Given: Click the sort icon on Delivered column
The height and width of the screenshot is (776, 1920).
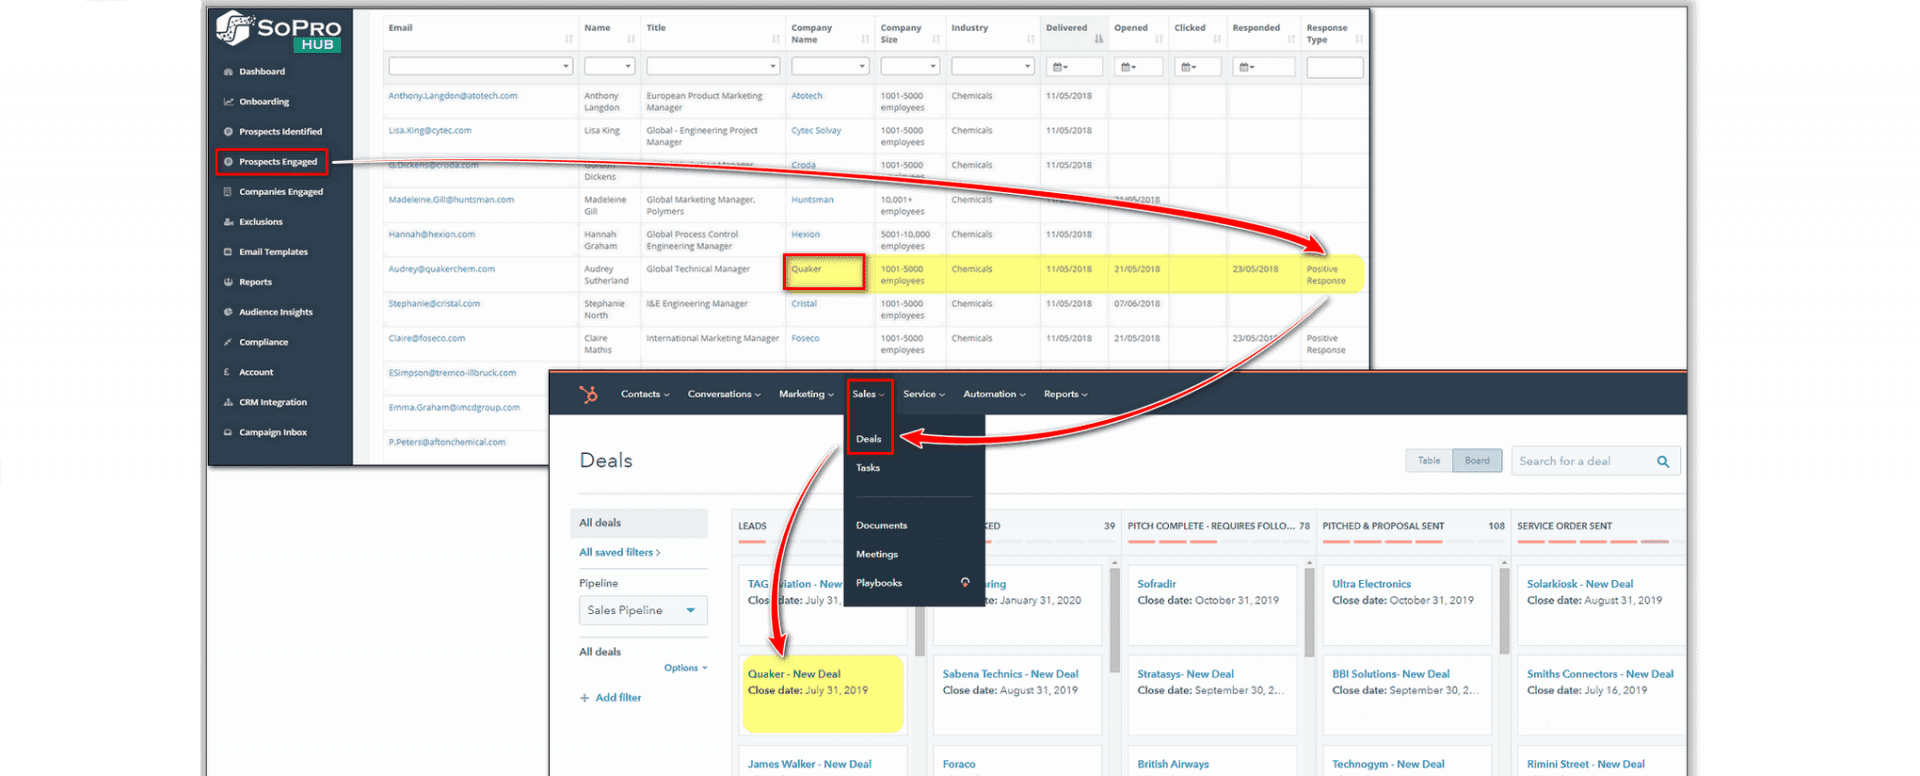Looking at the screenshot, I should click(x=1098, y=39).
